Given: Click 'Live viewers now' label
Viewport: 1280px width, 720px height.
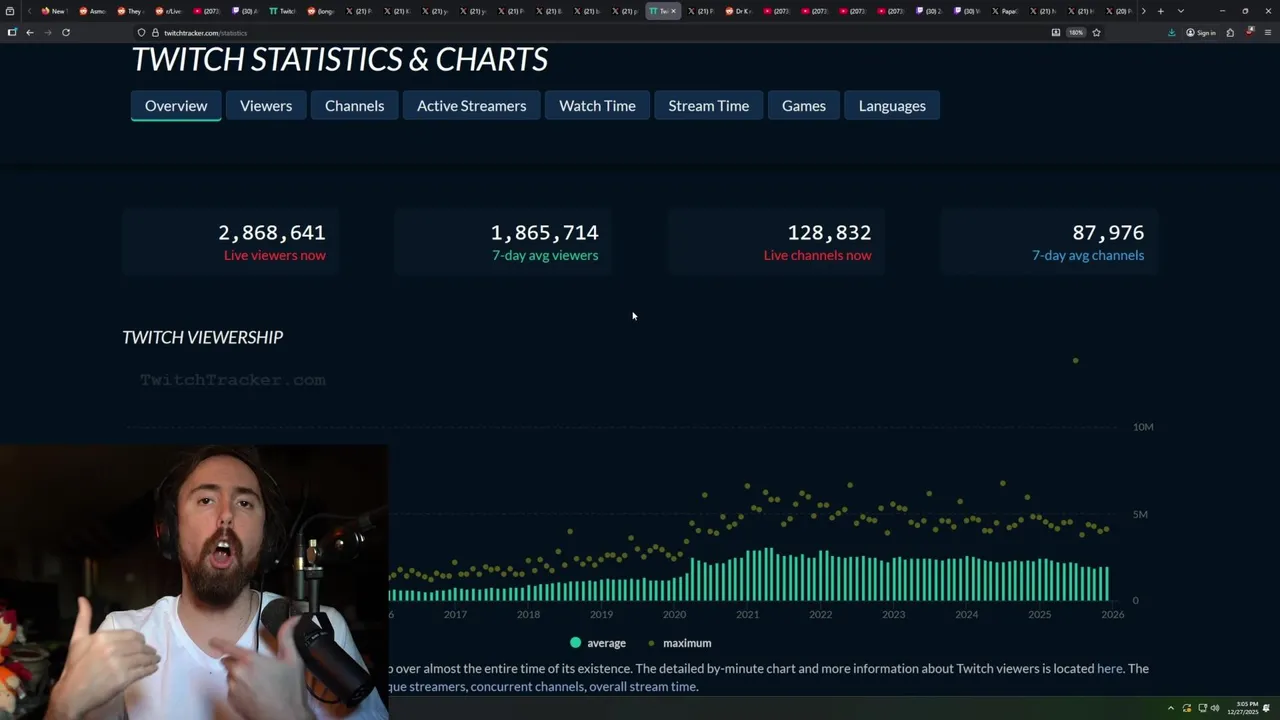Looking at the screenshot, I should (275, 256).
